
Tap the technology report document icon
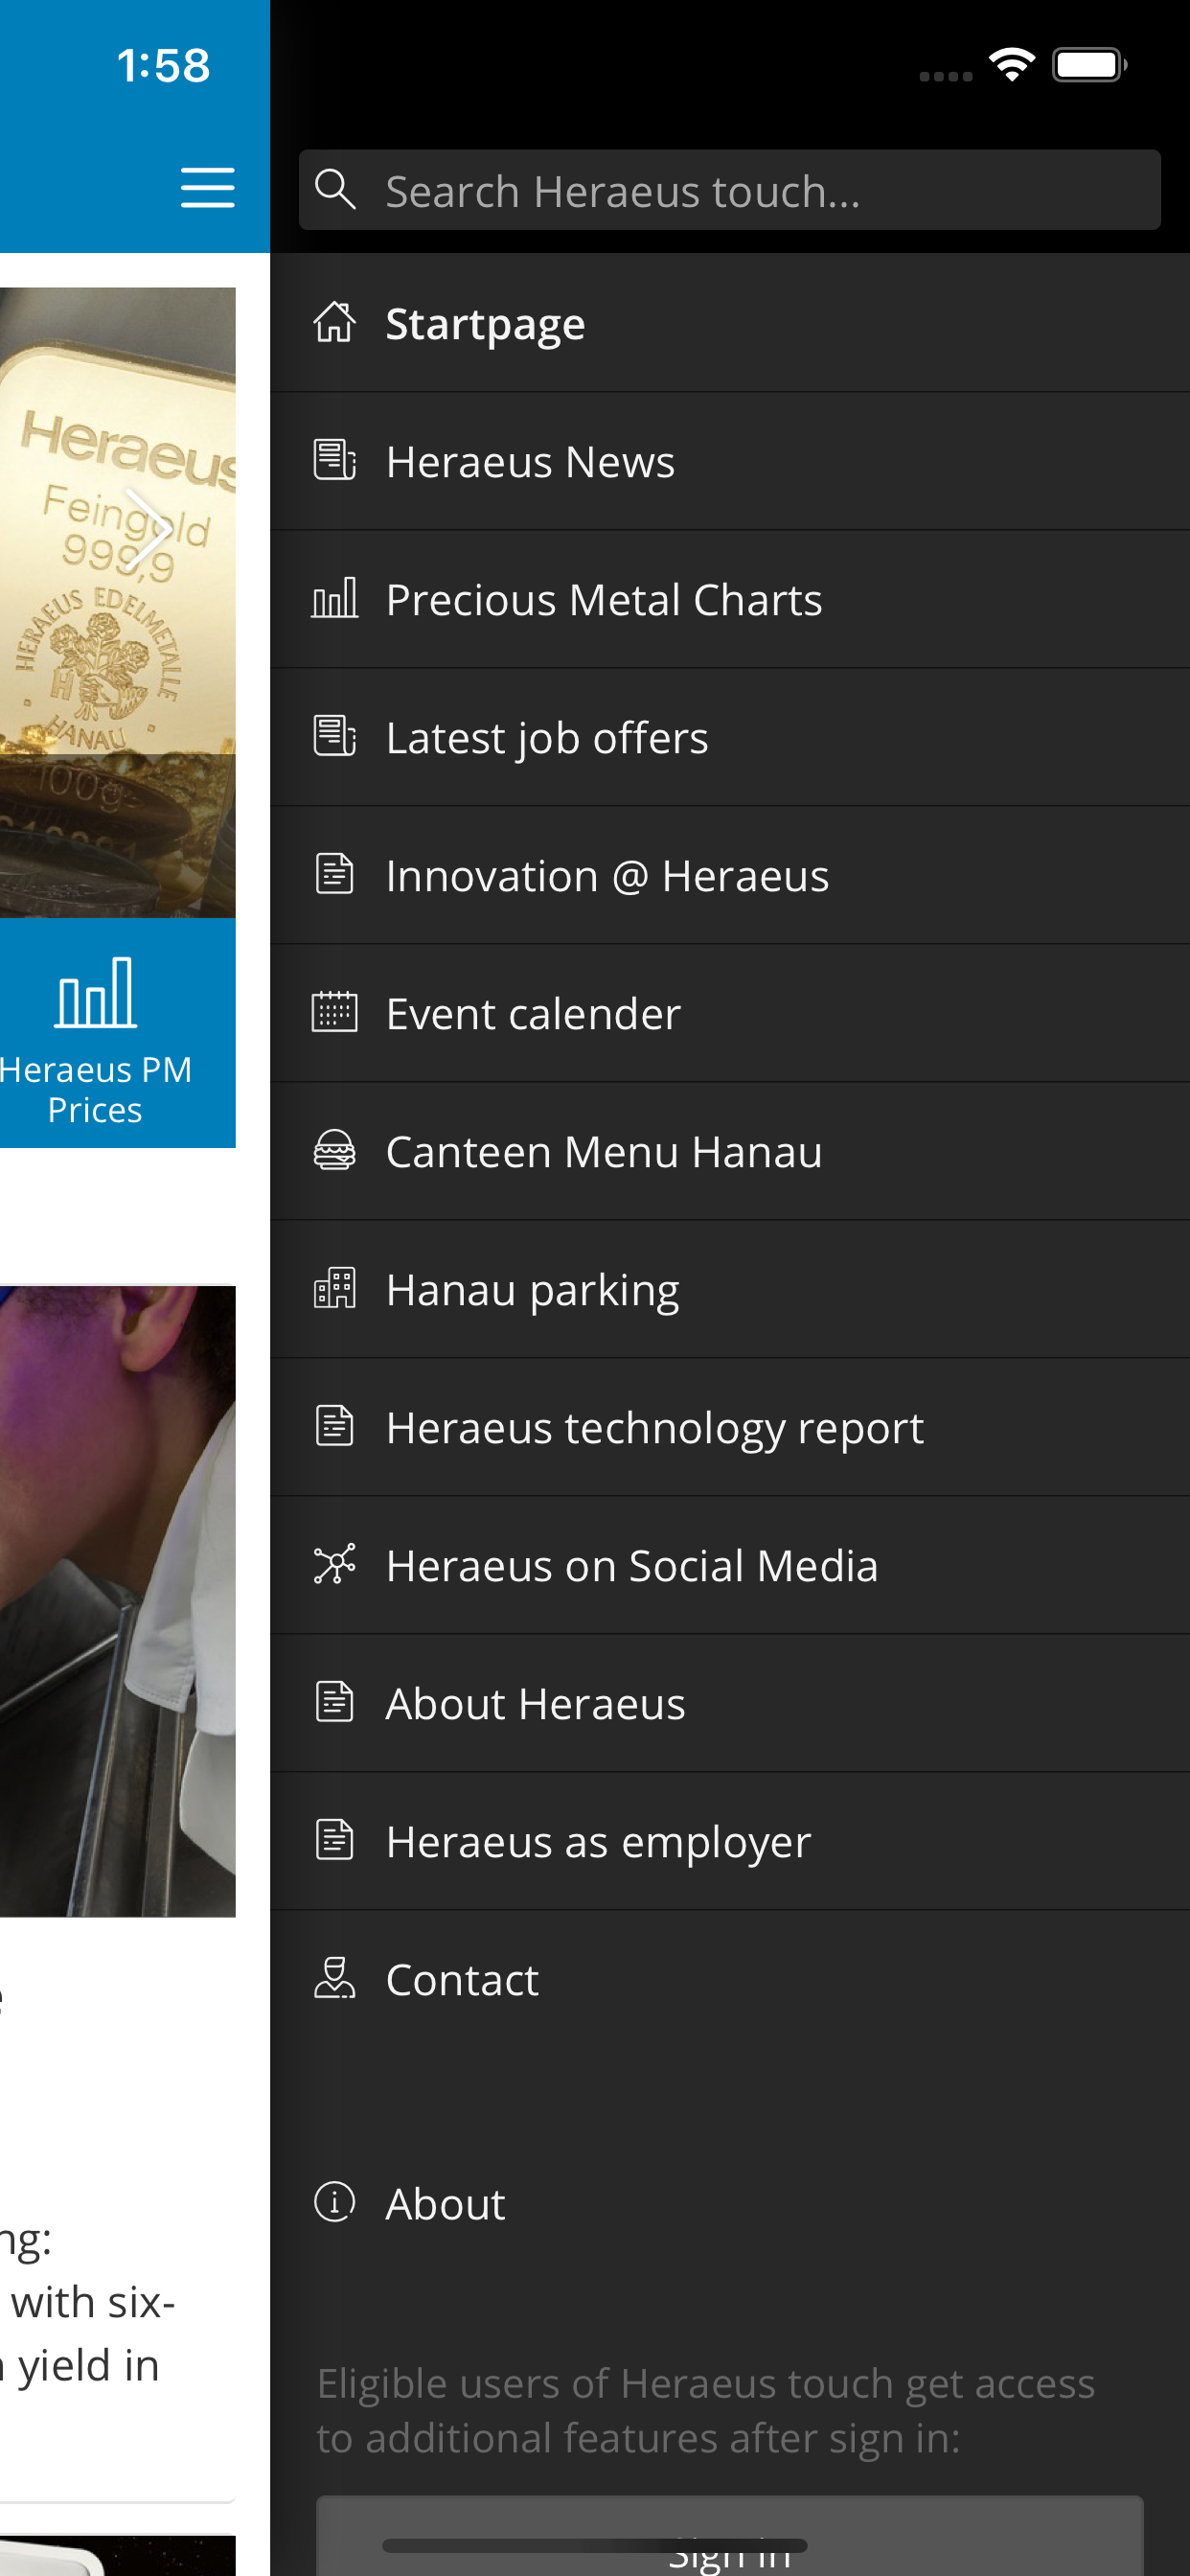click(x=334, y=1426)
